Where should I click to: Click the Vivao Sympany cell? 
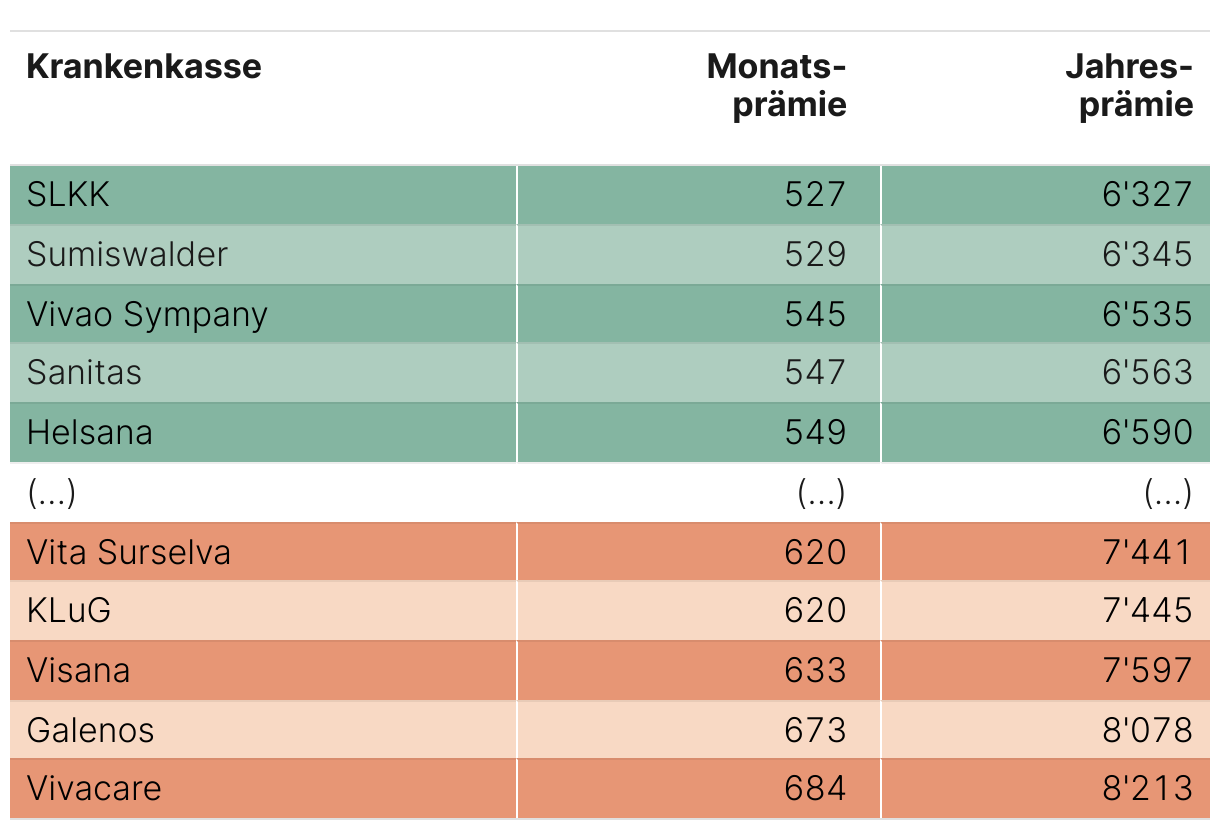pyautogui.click(x=147, y=314)
